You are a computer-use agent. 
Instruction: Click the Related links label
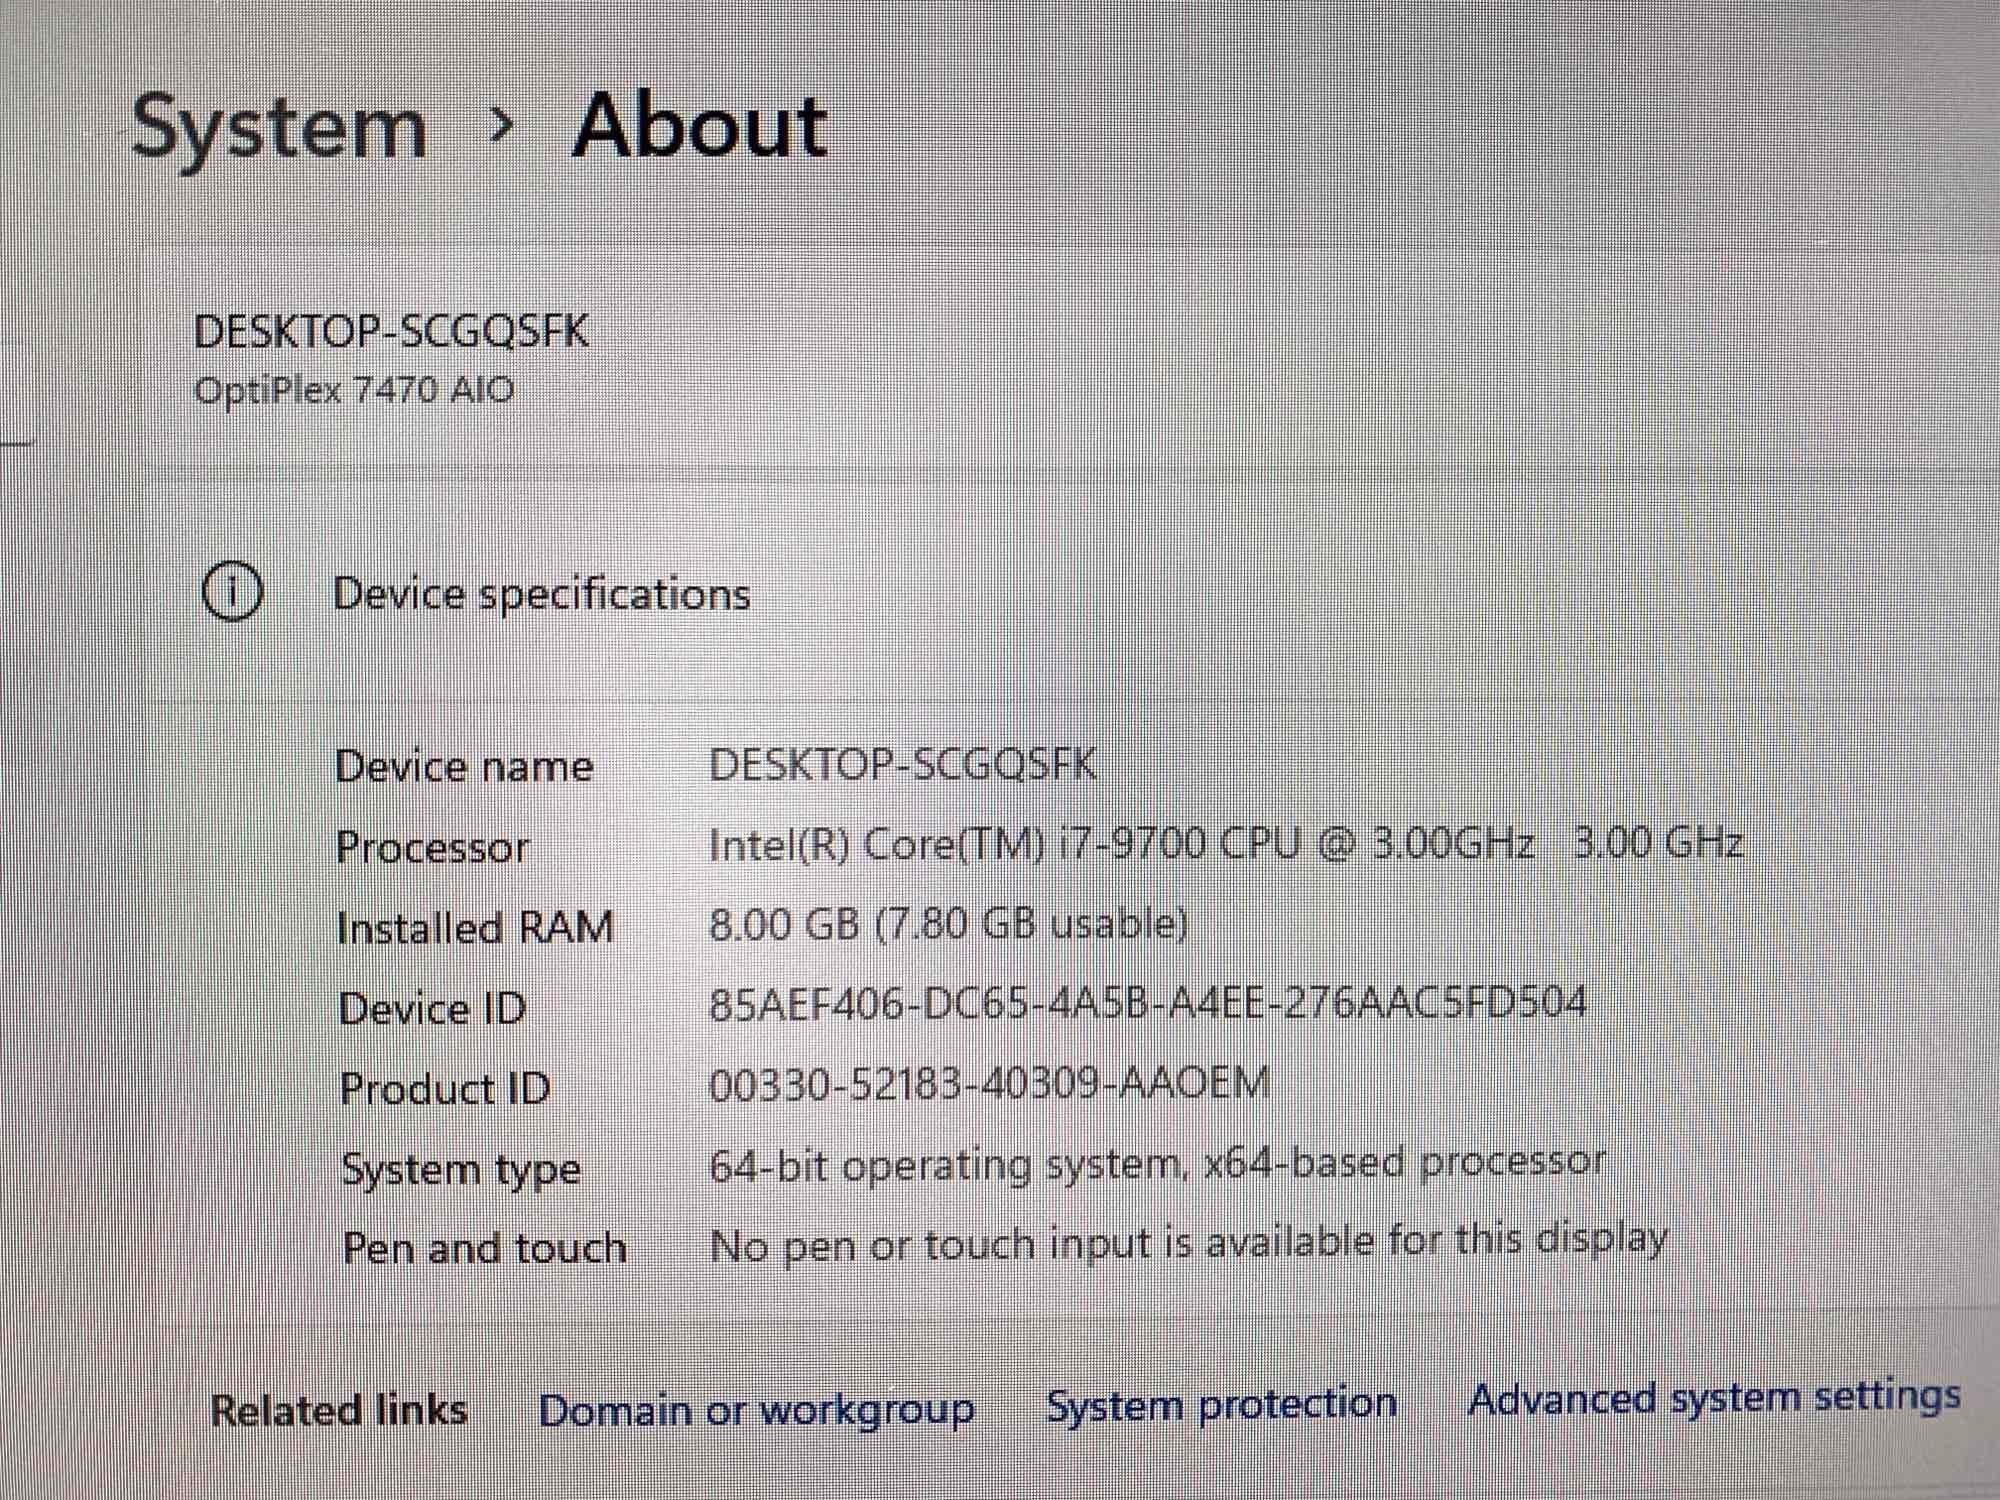tap(339, 1411)
